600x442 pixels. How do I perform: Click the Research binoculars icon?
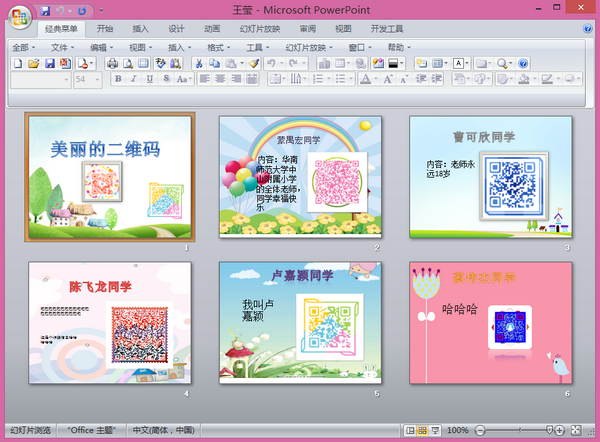(x=175, y=63)
